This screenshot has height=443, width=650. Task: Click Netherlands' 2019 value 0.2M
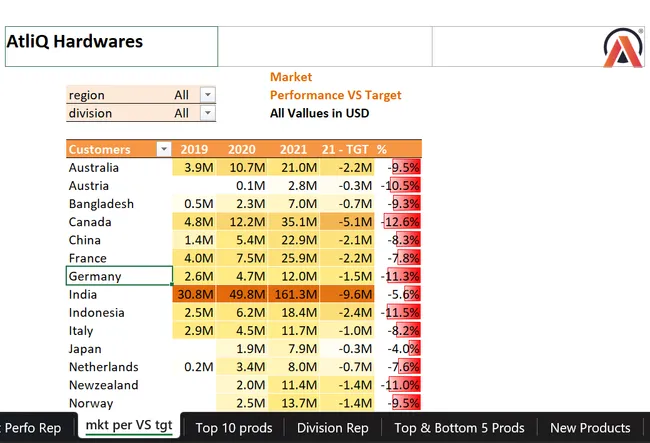(194, 367)
